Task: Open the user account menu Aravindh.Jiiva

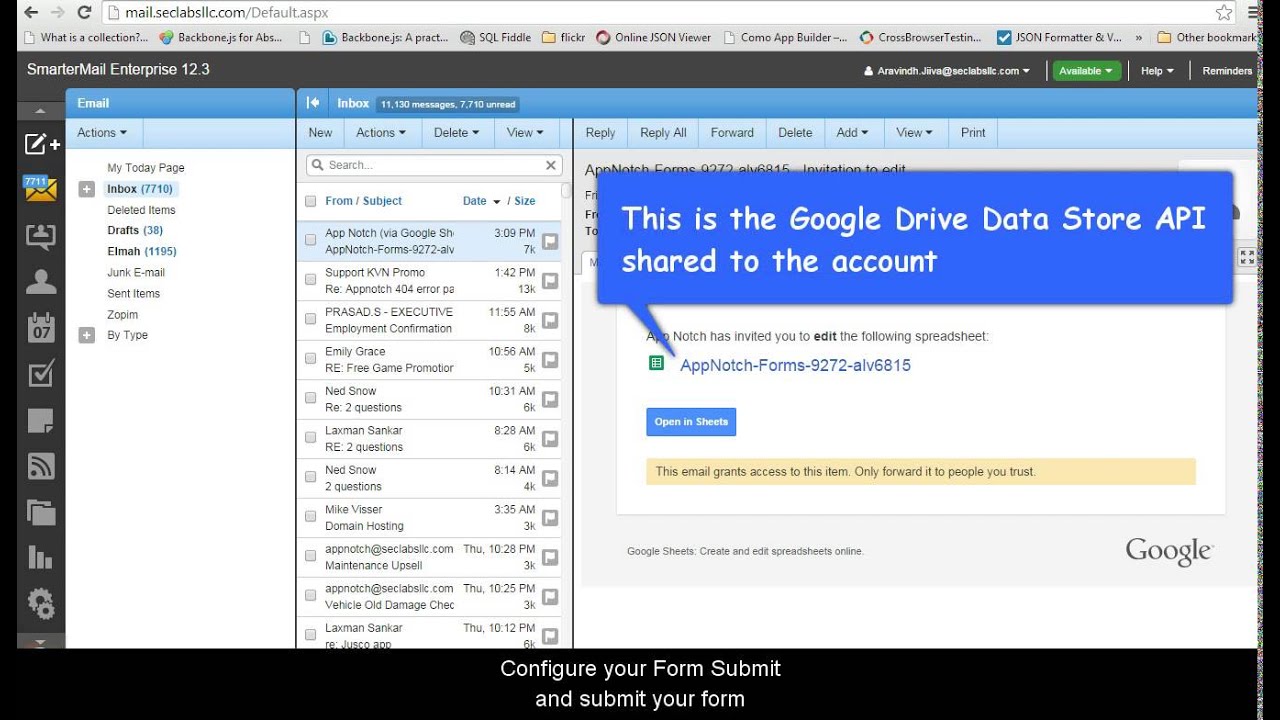Action: (x=946, y=71)
